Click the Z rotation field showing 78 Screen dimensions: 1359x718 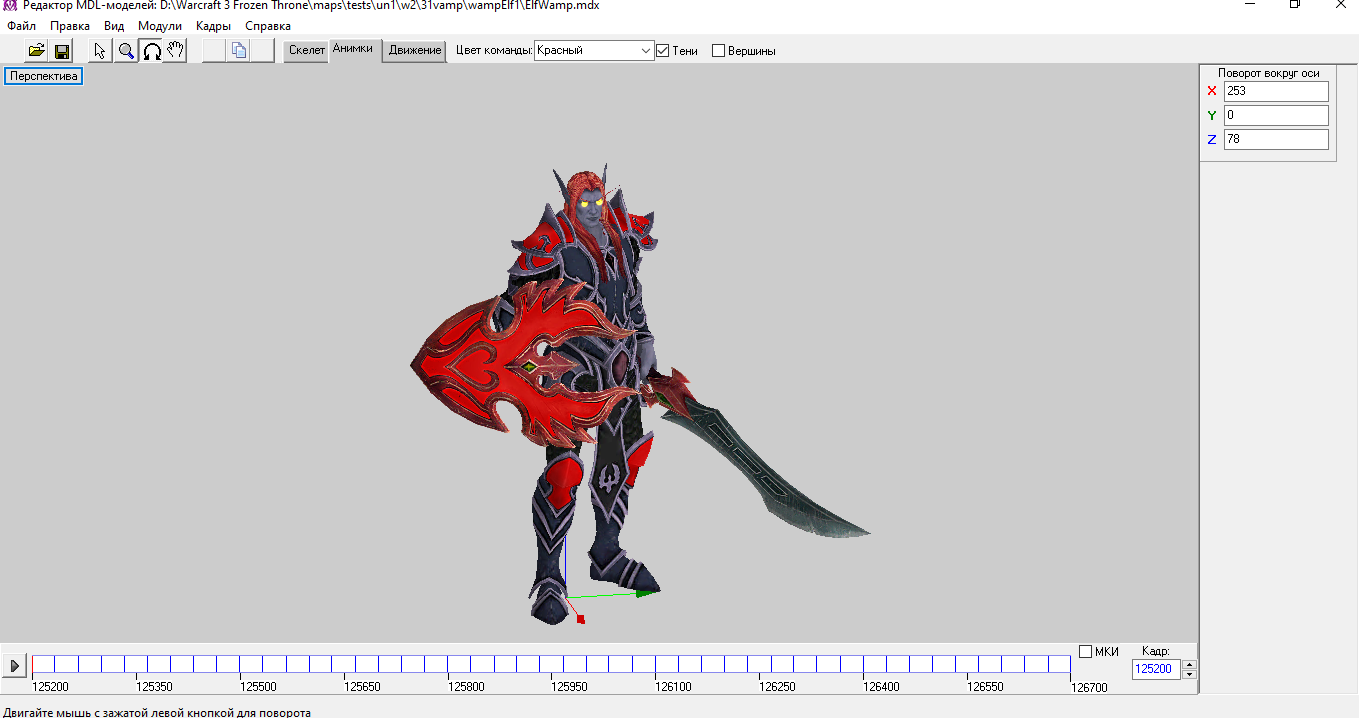point(1276,139)
